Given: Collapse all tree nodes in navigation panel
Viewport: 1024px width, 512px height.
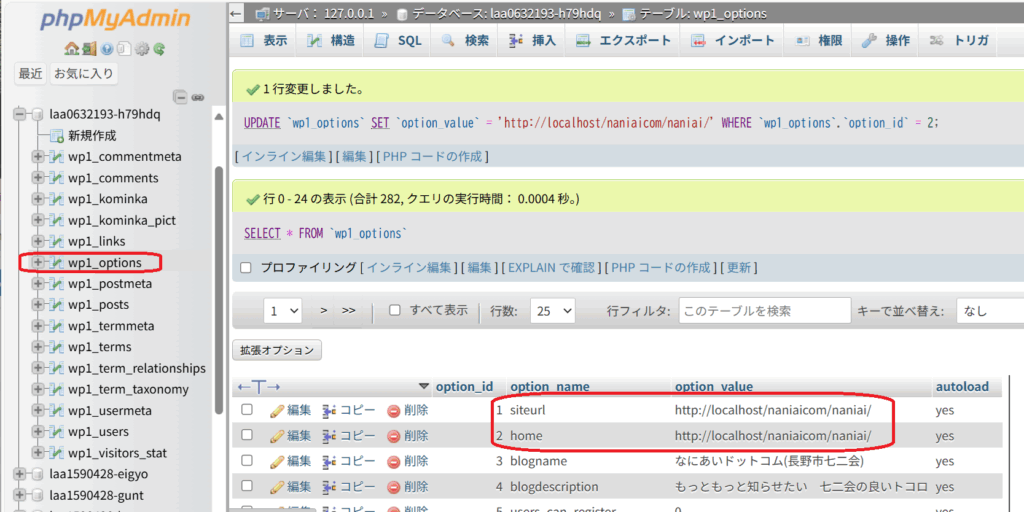Looking at the screenshot, I should [180, 97].
